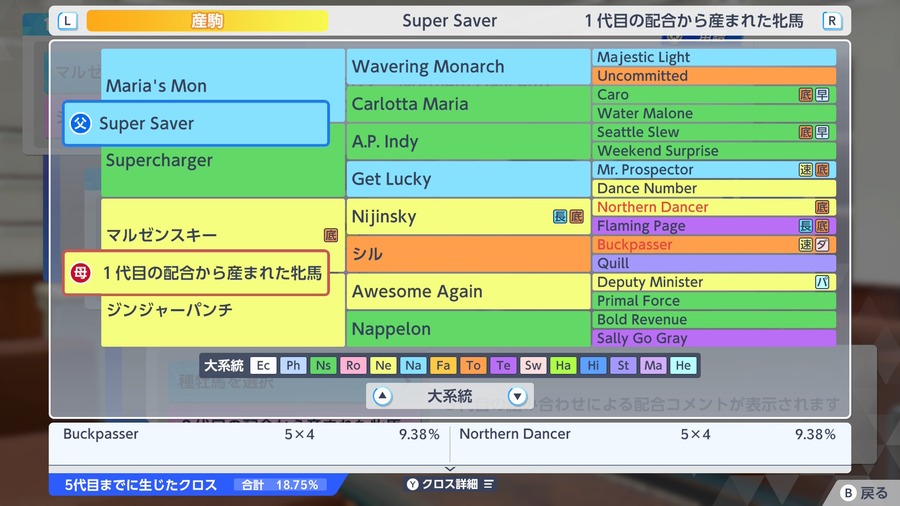
Task: Click the To lineage color swatch
Action: coord(473,365)
